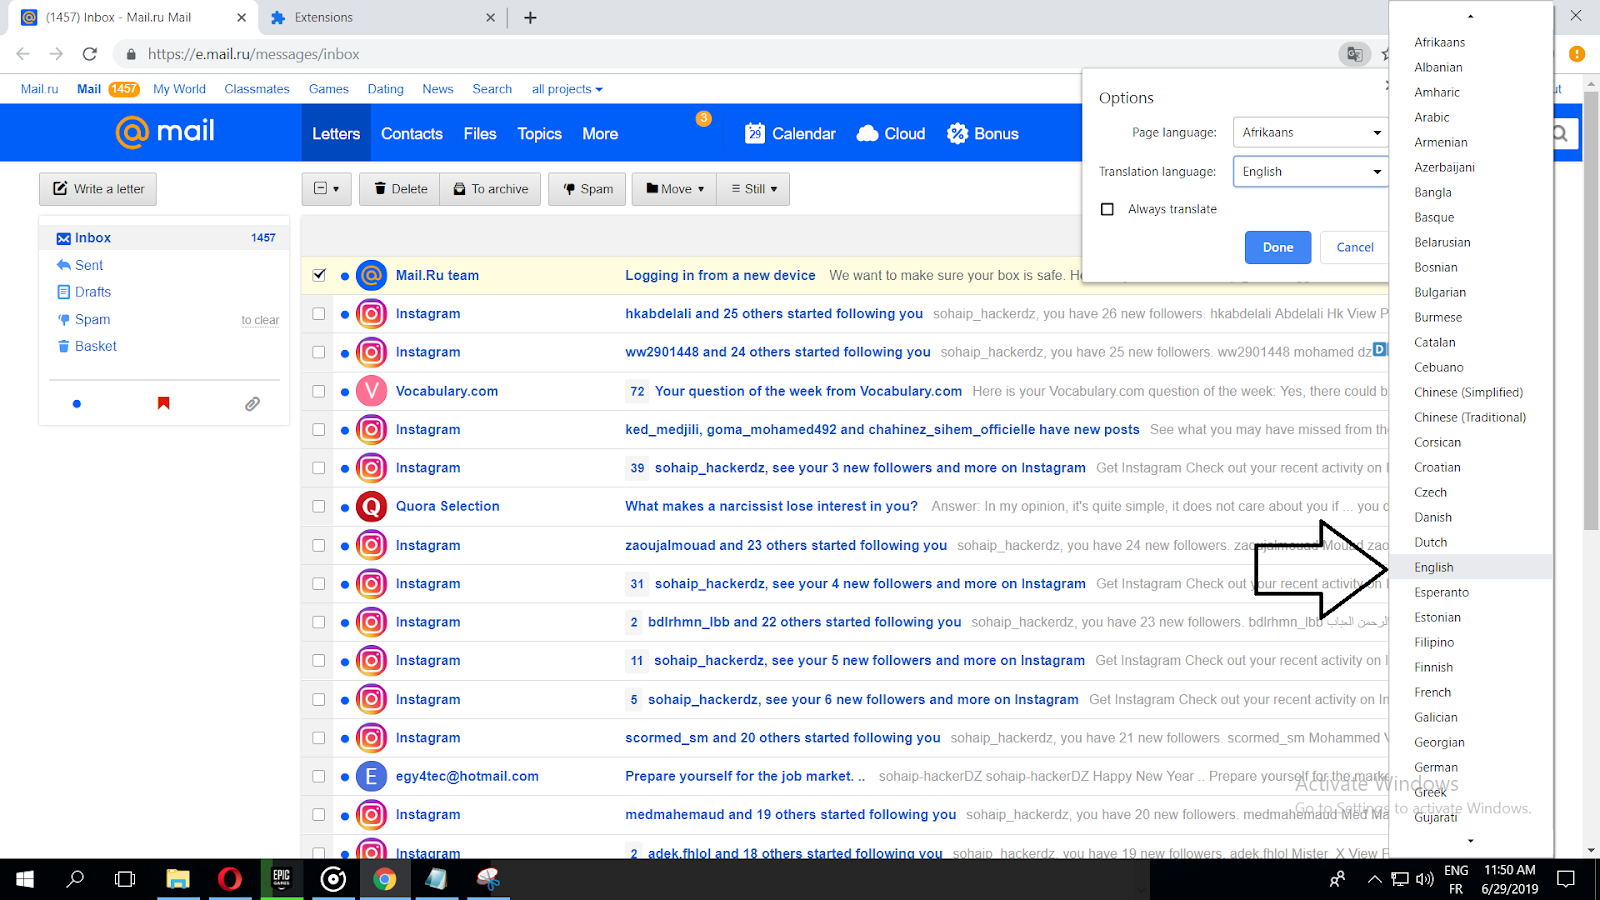Click Instagram avatar in the hkabdelali row
The height and width of the screenshot is (900, 1600).
(371, 314)
